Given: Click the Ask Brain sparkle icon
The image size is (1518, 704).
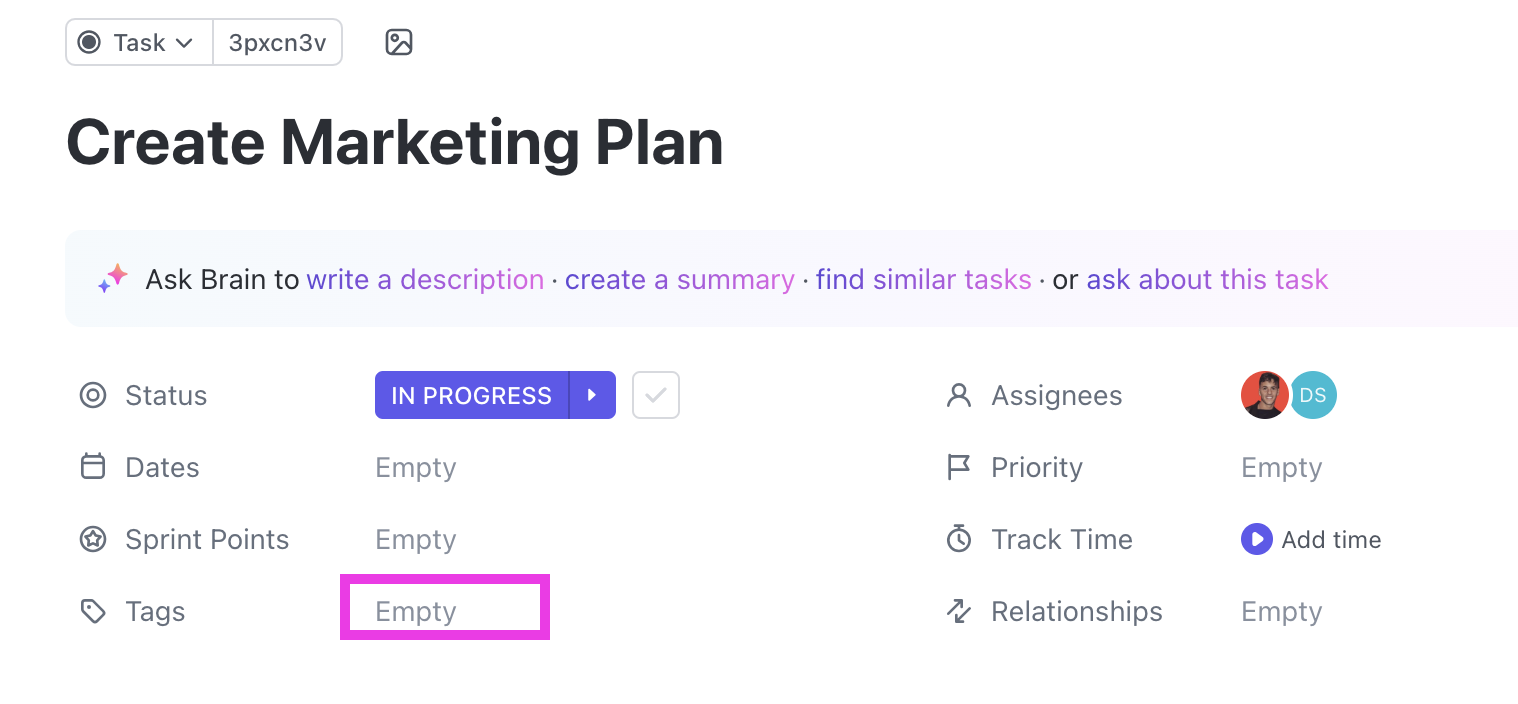Looking at the screenshot, I should tap(113, 279).
